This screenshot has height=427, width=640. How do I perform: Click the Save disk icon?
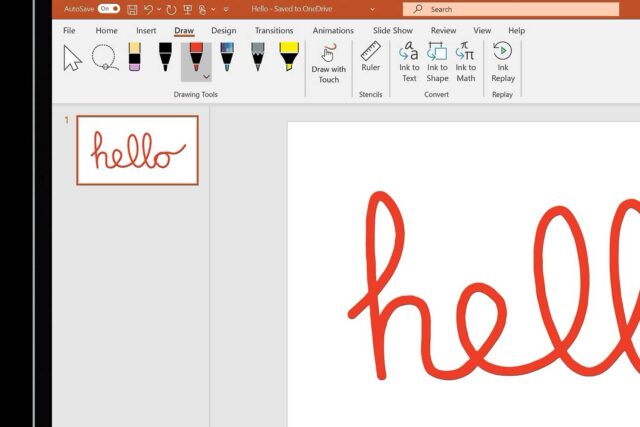click(x=132, y=9)
